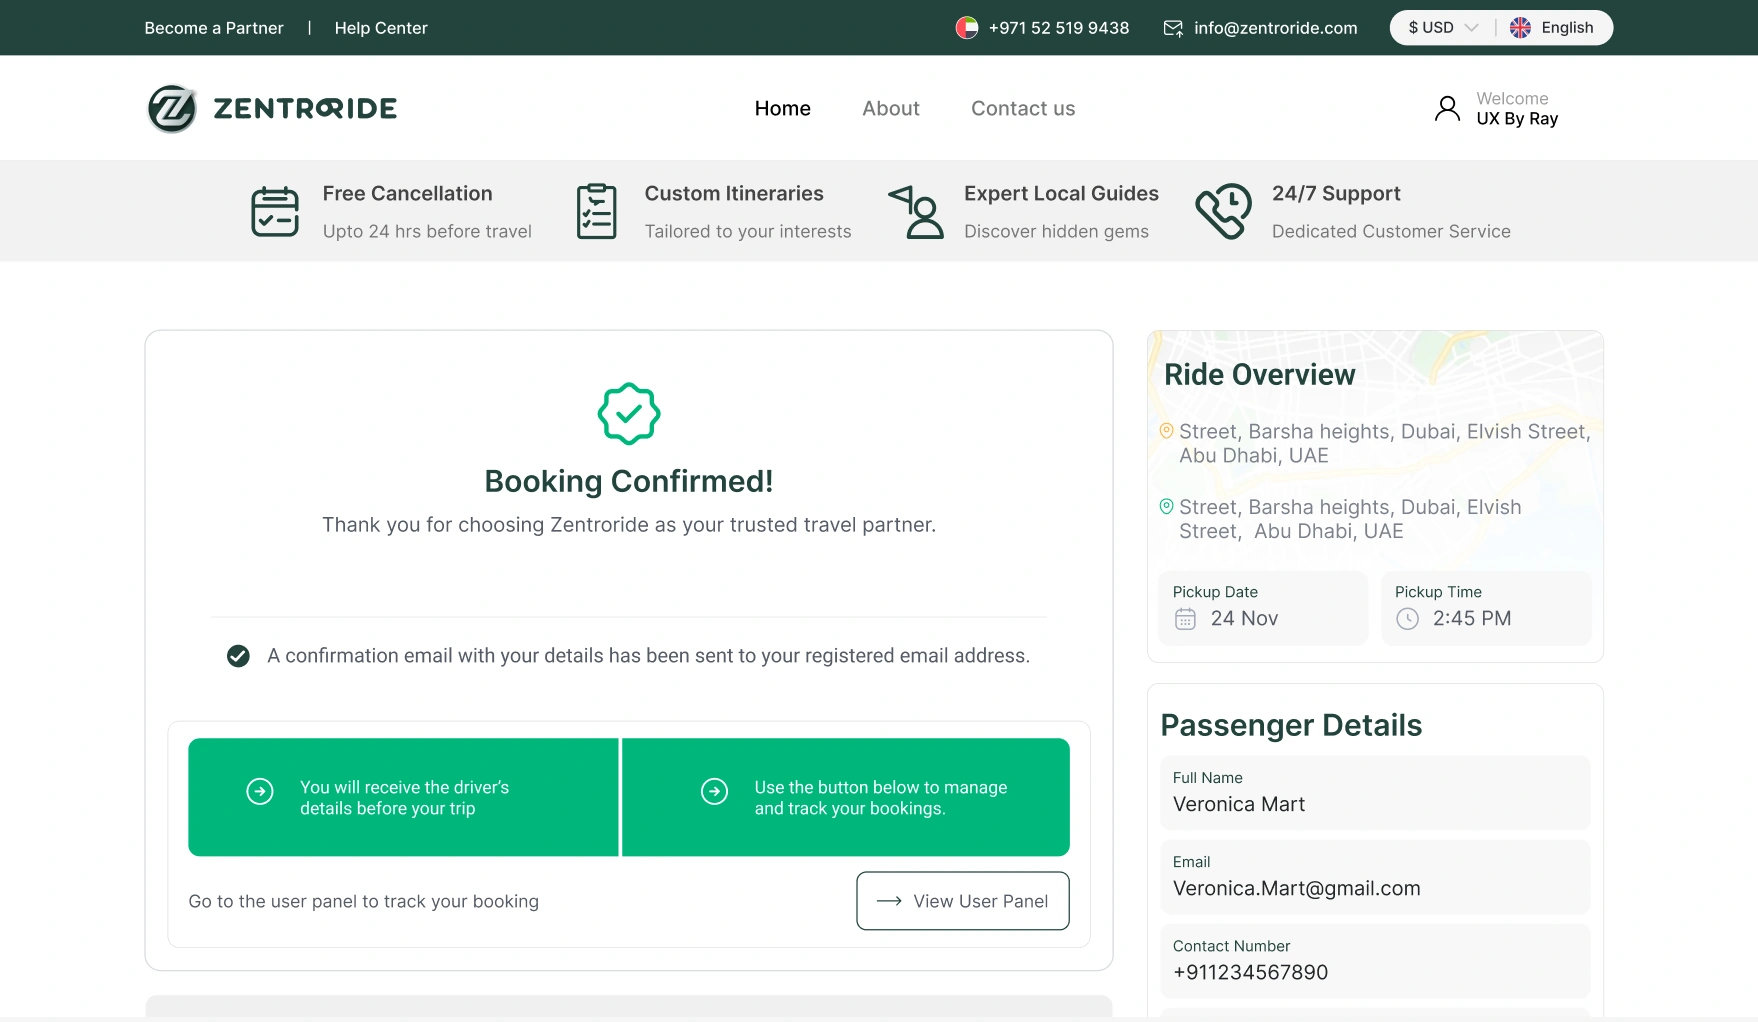Click the Contact Number field +911234567890
The width and height of the screenshot is (1758, 1022).
click(x=1375, y=960)
